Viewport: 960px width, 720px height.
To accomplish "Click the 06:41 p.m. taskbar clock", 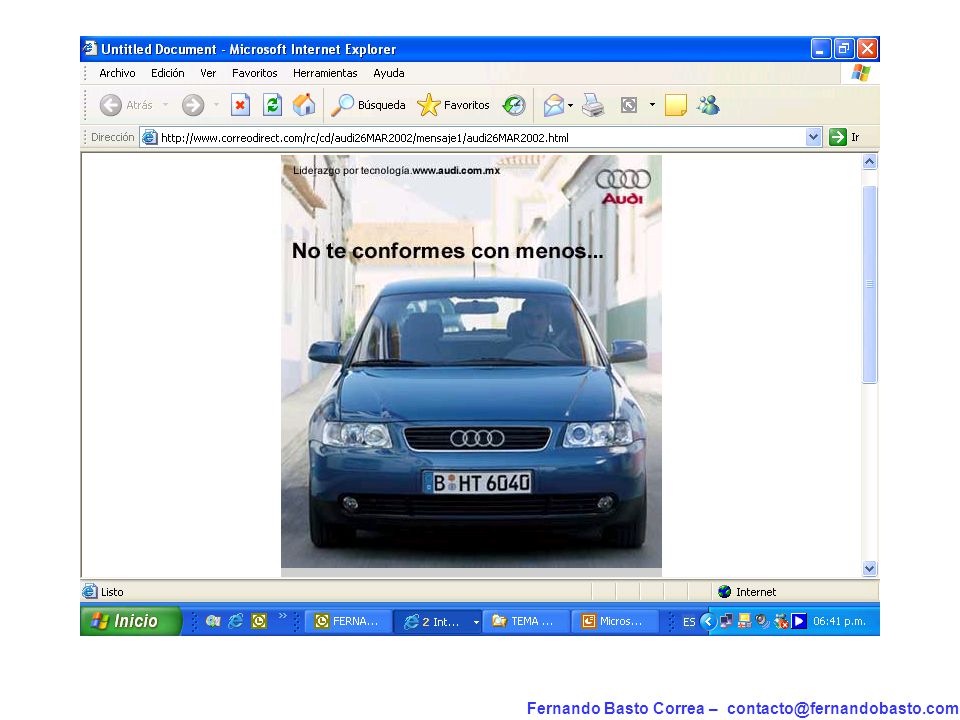I will click(x=839, y=621).
